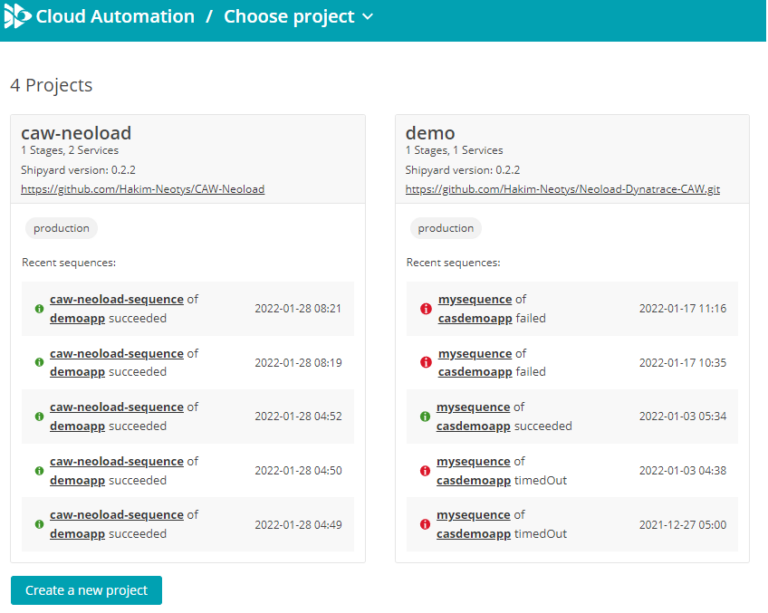Open casdemoapp link in 11:16 failed row
This screenshot has height=613, width=768.
click(x=475, y=319)
